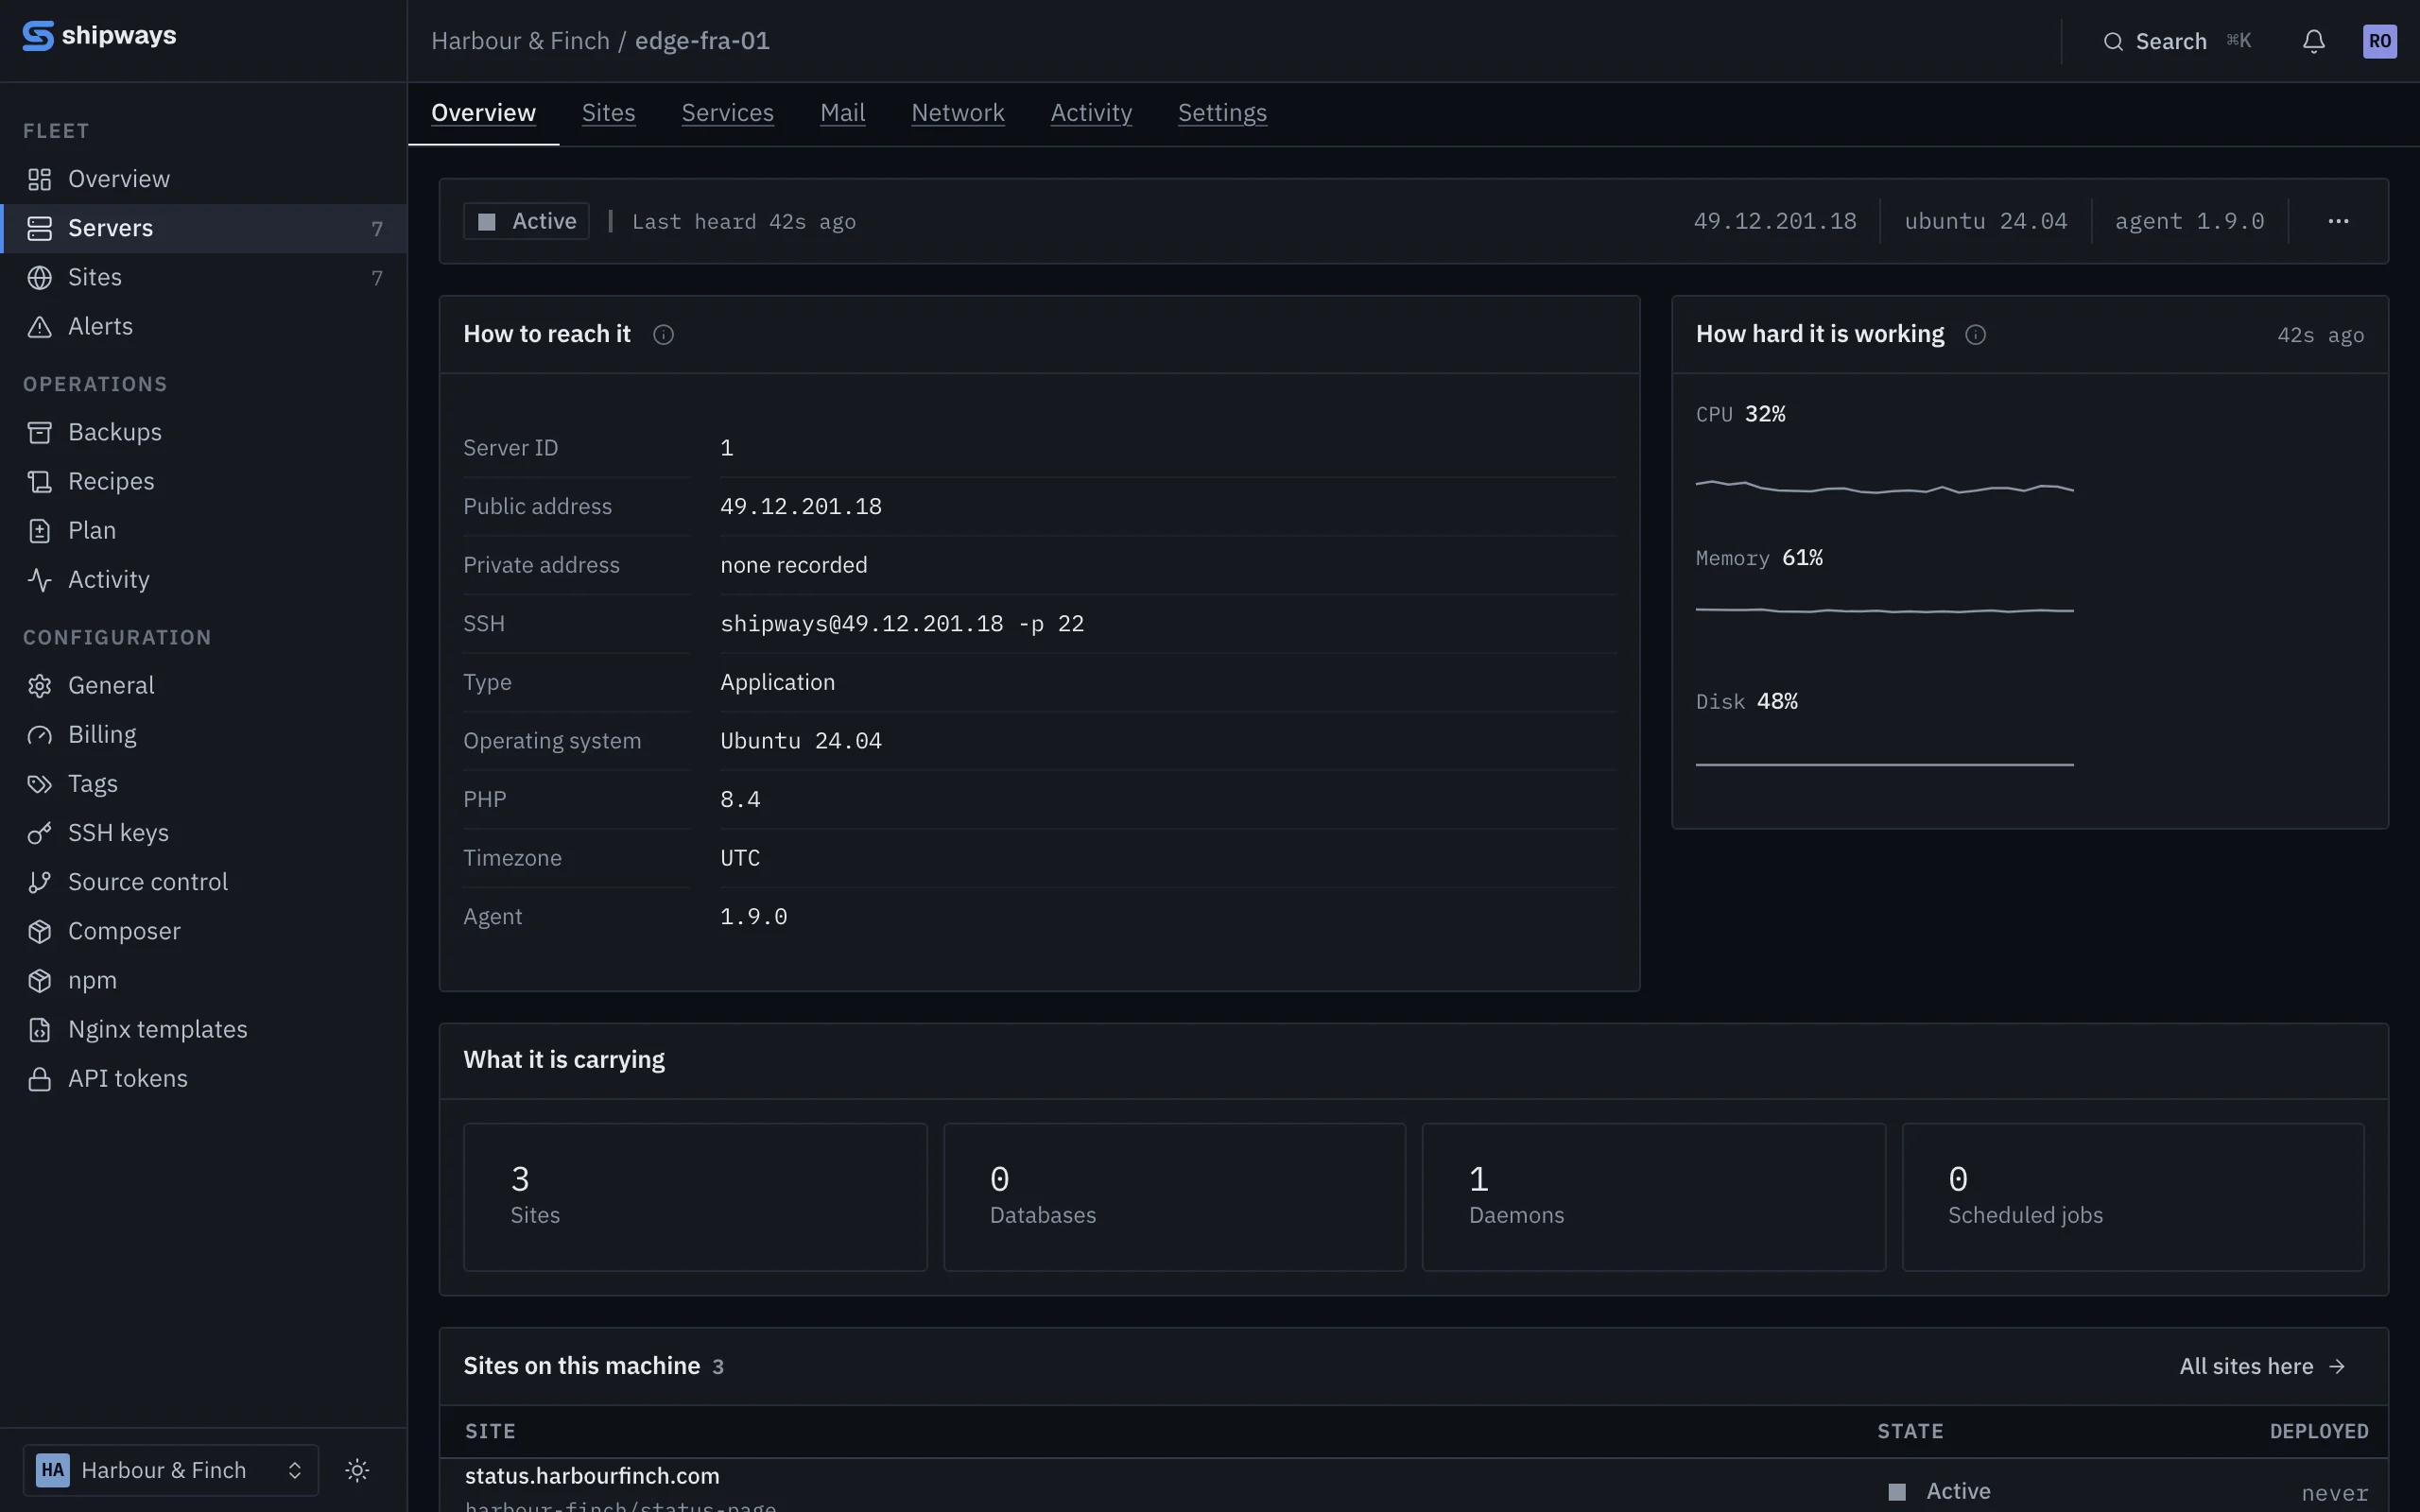Open the server Settings tab
The width and height of the screenshot is (2420, 1512).
[x=1222, y=113]
